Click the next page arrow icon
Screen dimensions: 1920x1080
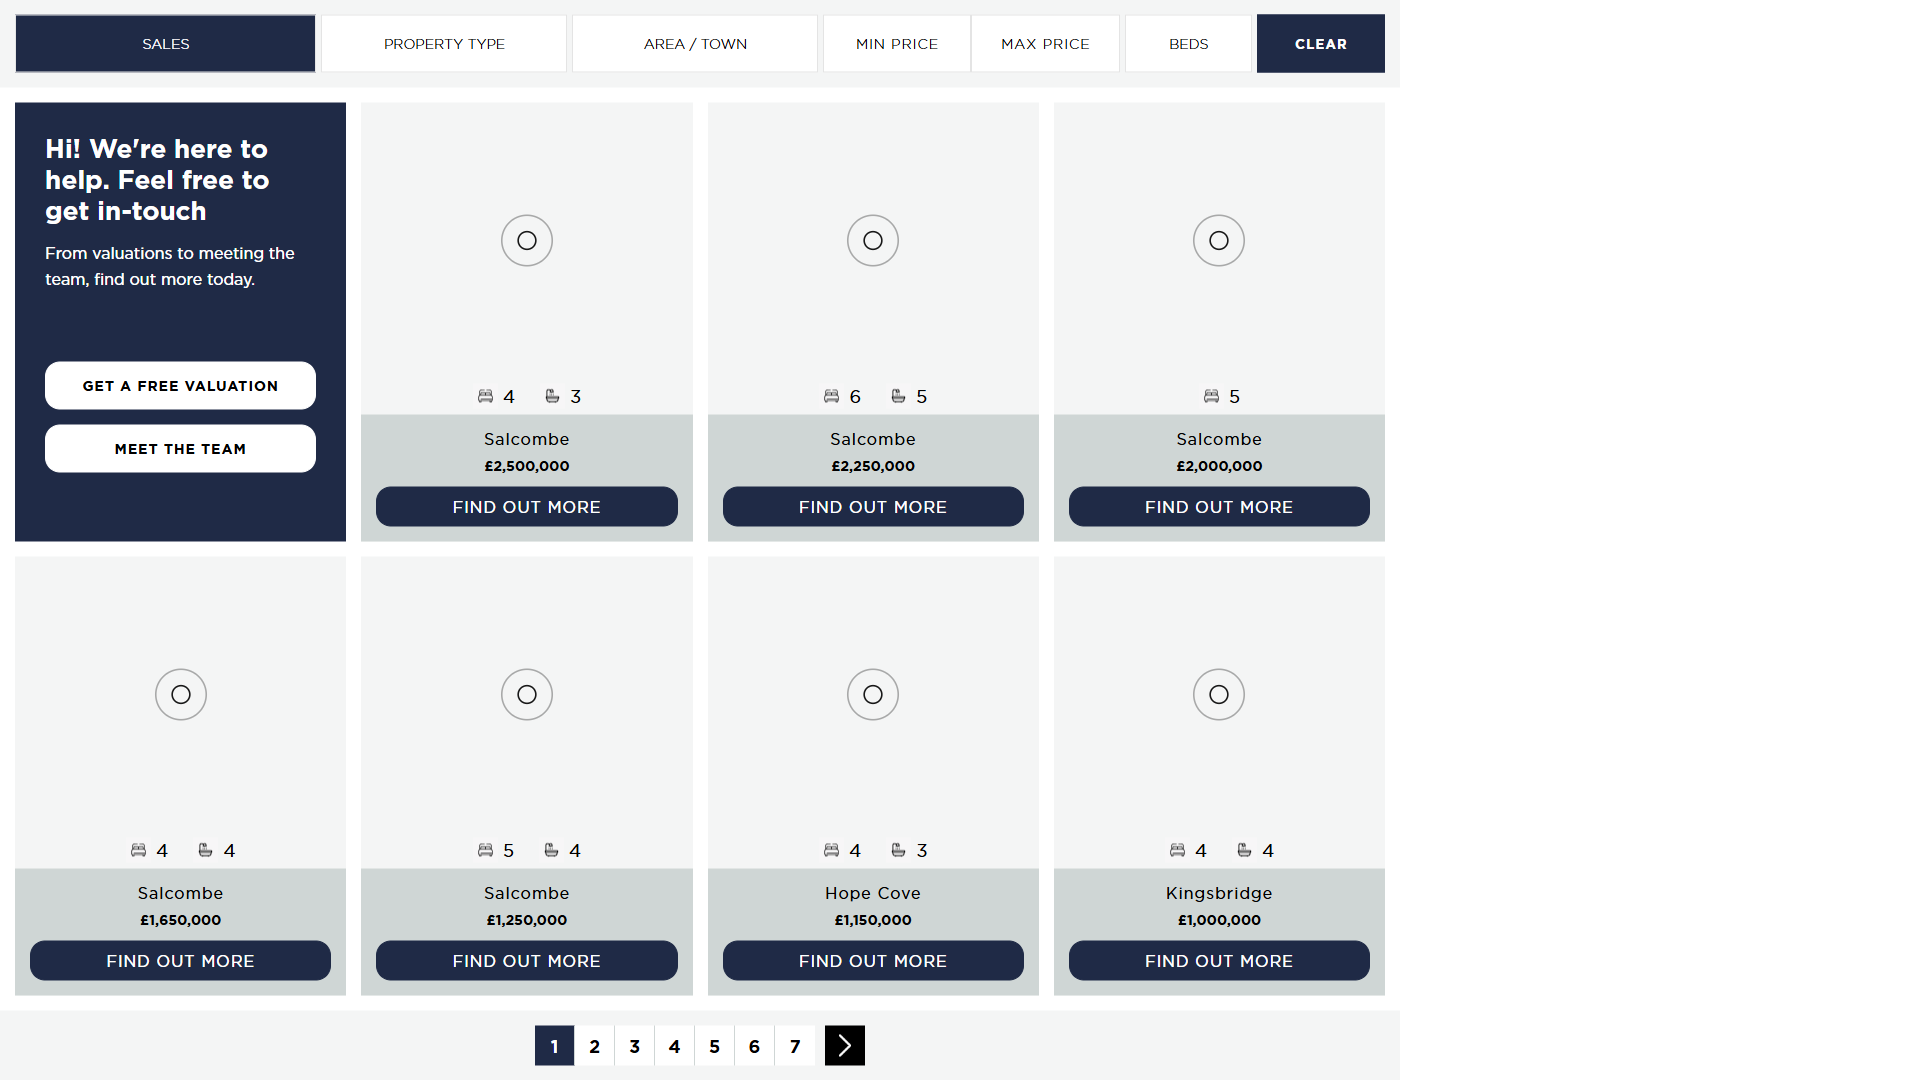coord(844,1046)
